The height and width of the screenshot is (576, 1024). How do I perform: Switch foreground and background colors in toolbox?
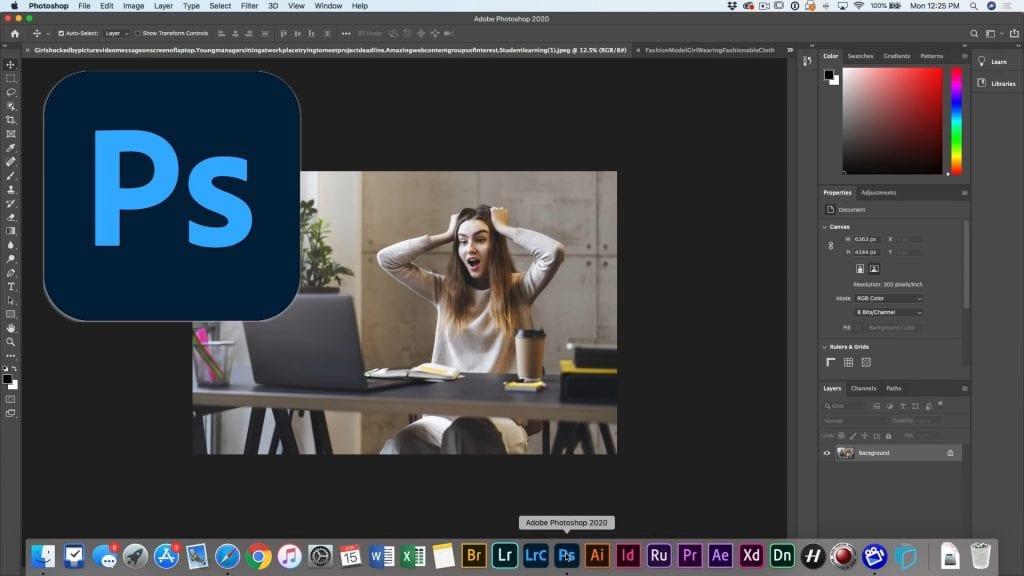click(14, 369)
